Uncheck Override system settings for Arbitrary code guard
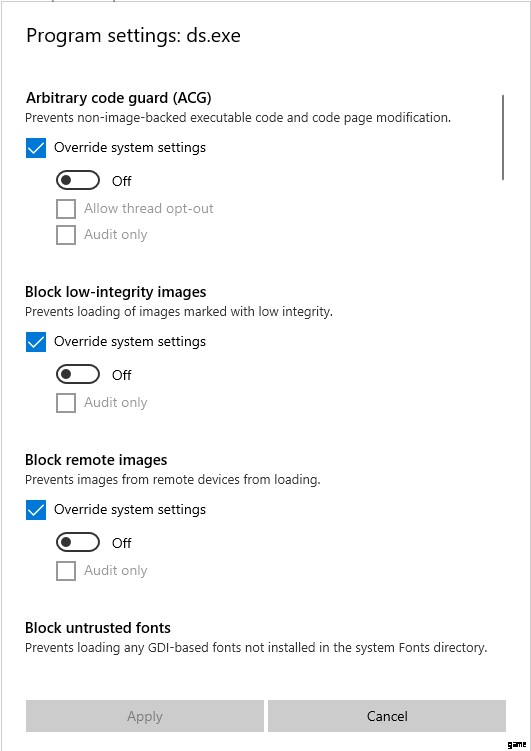This screenshot has height=751, width=531. 36,148
